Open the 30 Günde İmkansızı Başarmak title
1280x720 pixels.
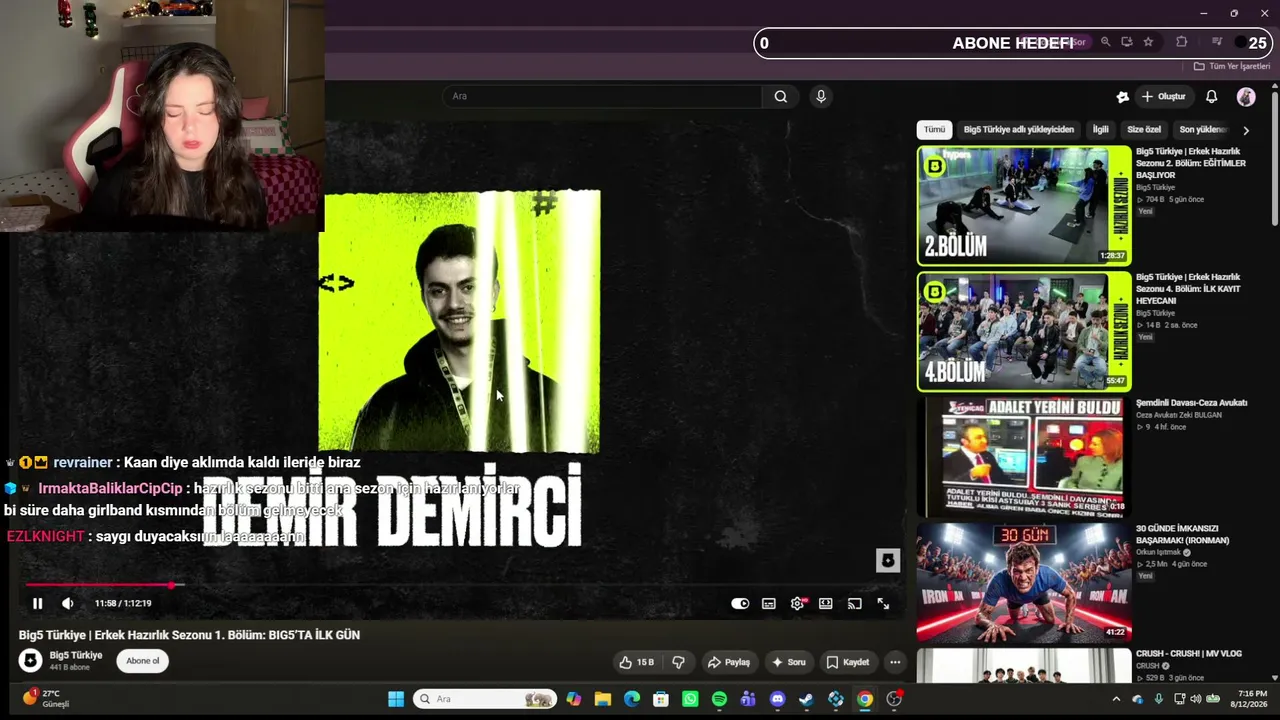click(1182, 534)
